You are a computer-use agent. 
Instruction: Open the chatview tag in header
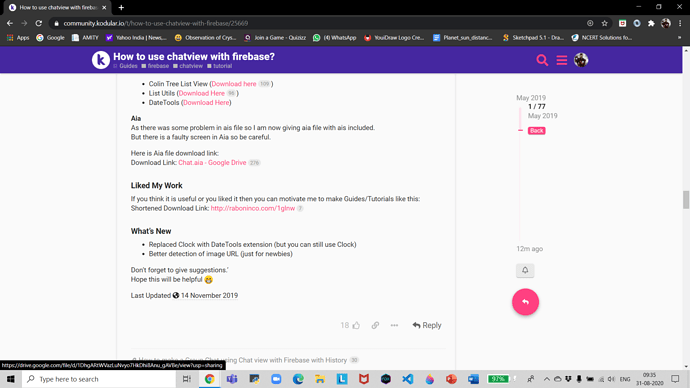click(x=188, y=66)
